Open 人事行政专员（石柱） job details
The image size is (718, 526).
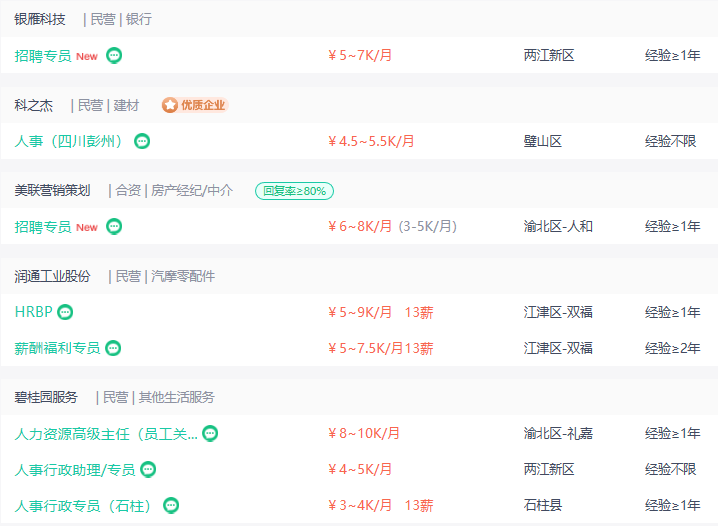(x=83, y=505)
